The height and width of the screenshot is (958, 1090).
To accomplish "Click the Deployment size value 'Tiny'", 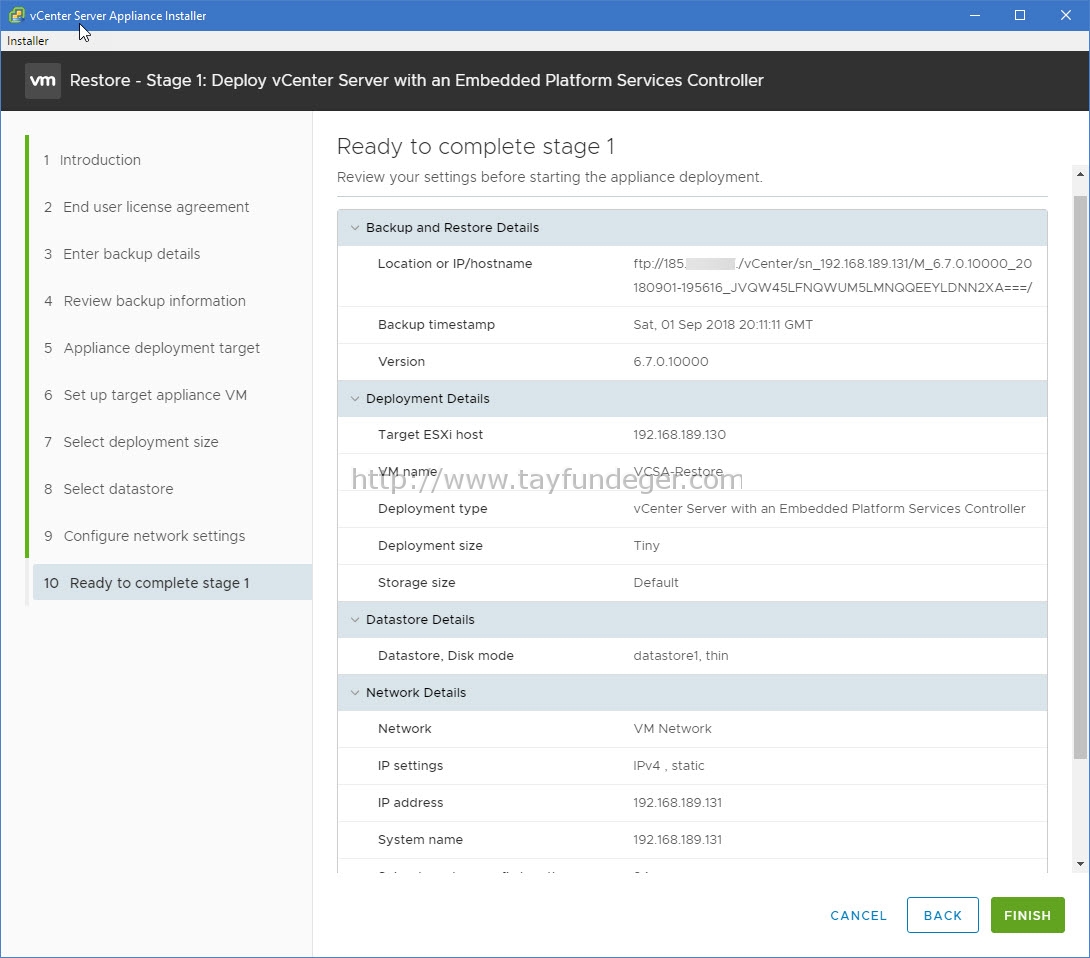I will (x=646, y=546).
